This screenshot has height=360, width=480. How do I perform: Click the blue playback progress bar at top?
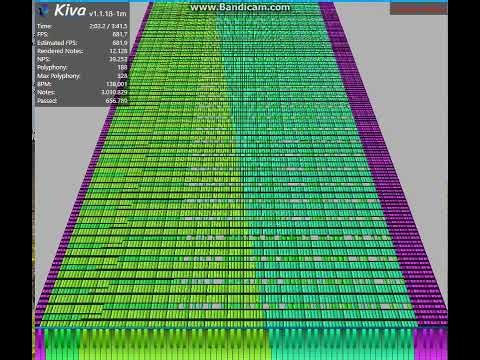tap(240, 1)
